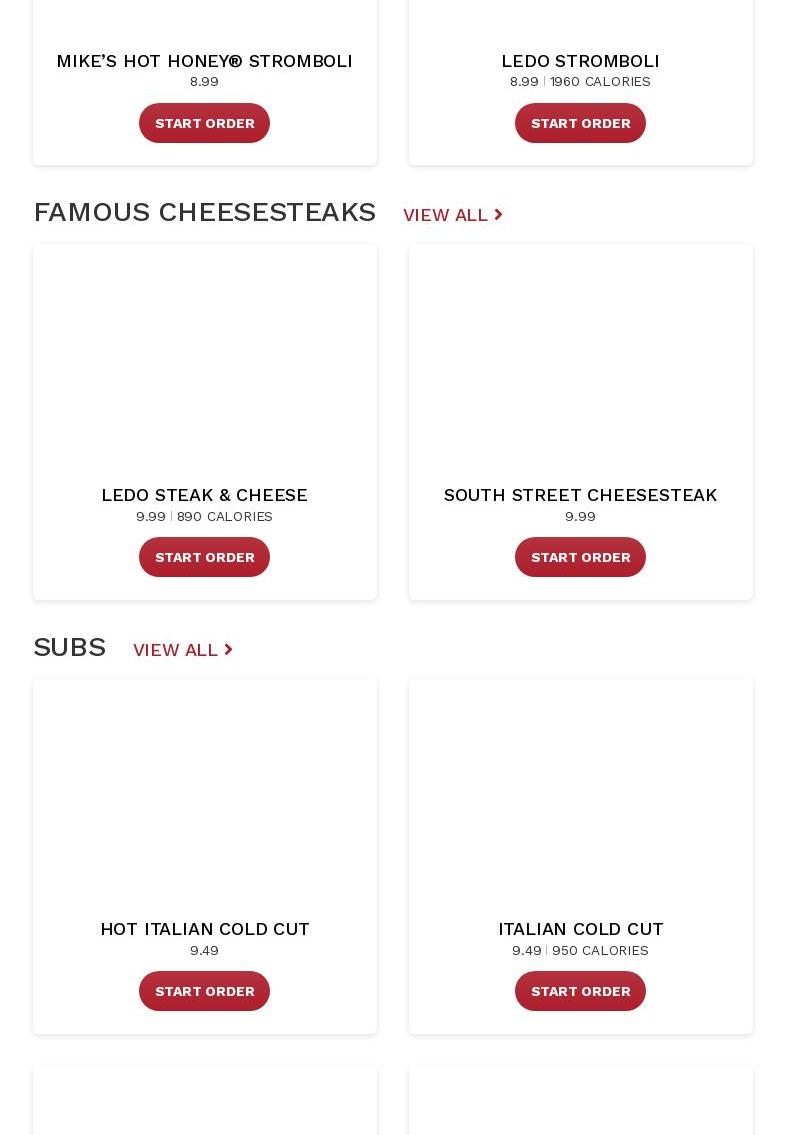
Task: Start order for the 950-calorie Italian Cold Cut
Action: pyautogui.click(x=580, y=991)
